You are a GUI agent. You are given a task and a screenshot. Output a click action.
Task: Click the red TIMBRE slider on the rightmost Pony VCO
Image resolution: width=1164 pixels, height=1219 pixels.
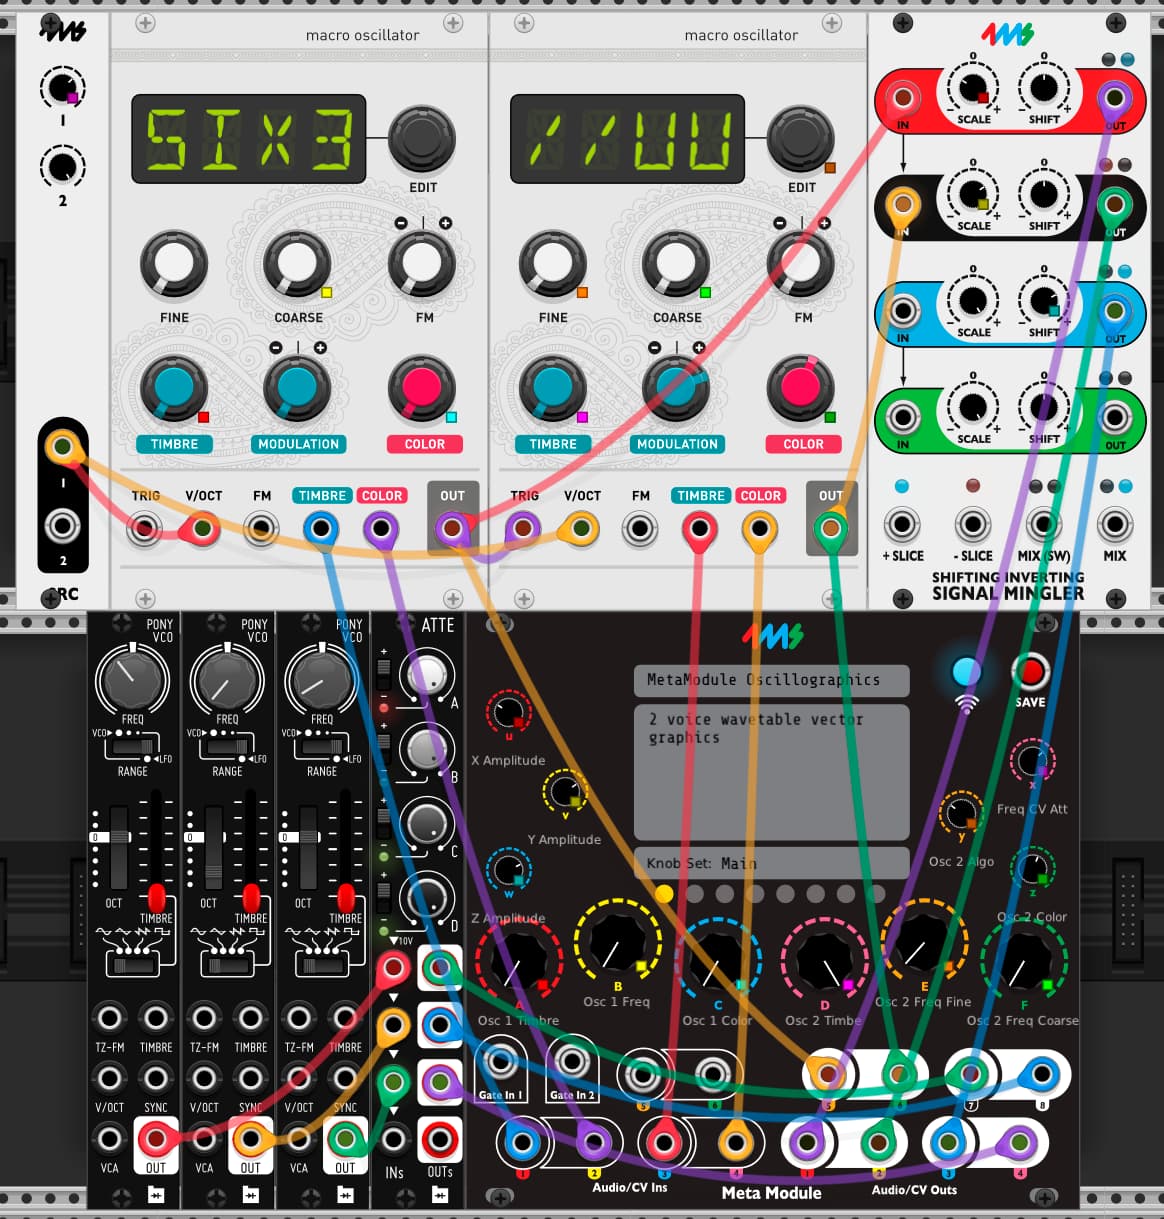click(346, 895)
